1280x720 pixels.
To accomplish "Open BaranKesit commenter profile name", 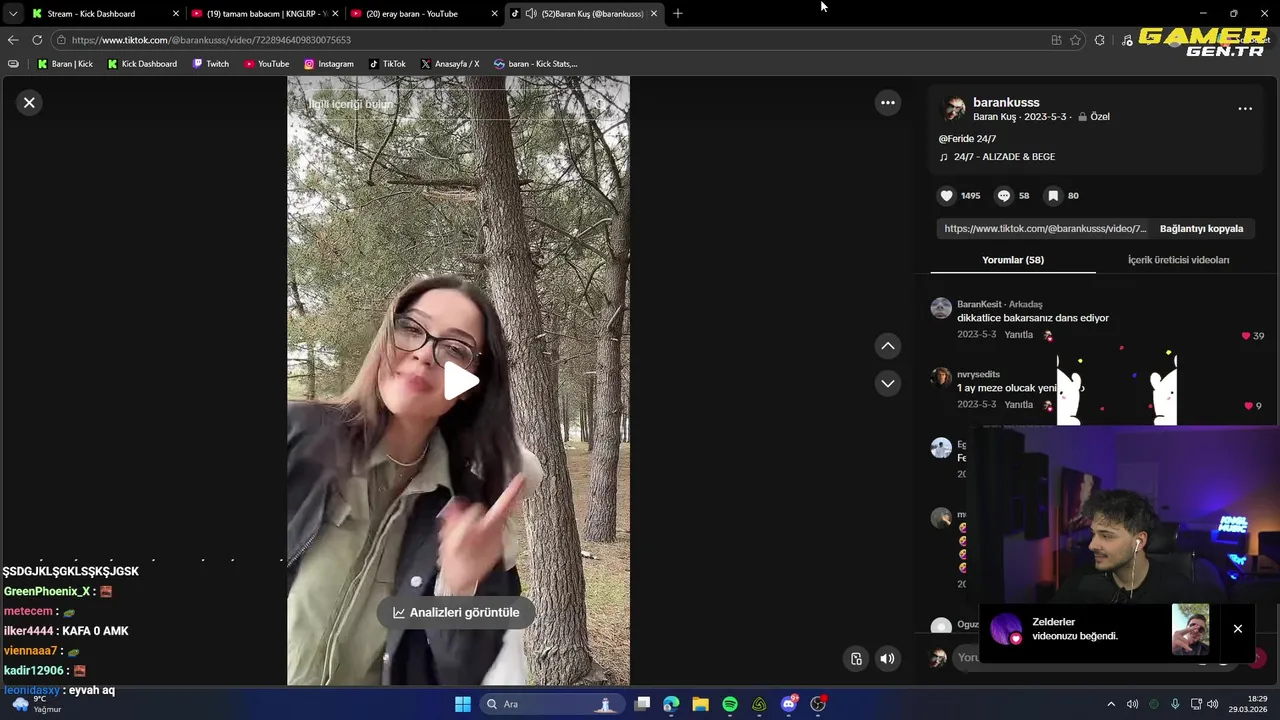I will click(x=979, y=304).
